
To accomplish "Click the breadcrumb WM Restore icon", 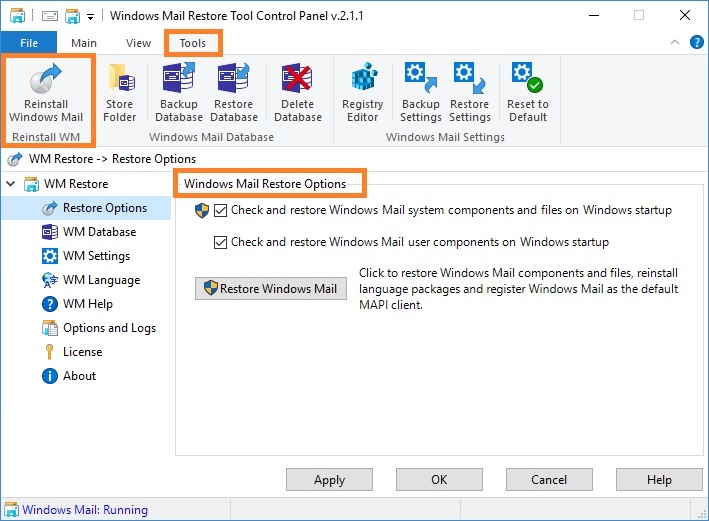I will pyautogui.click(x=15, y=159).
